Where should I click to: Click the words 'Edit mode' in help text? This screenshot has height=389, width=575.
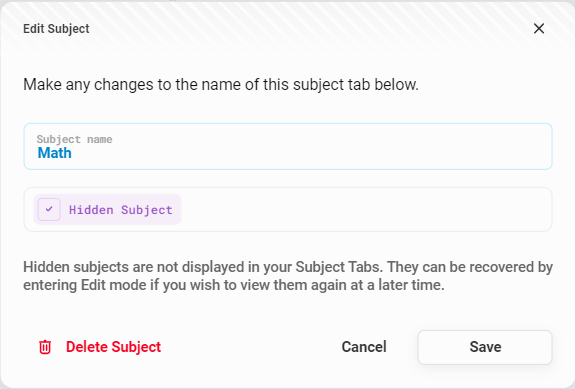pyautogui.click(x=114, y=285)
